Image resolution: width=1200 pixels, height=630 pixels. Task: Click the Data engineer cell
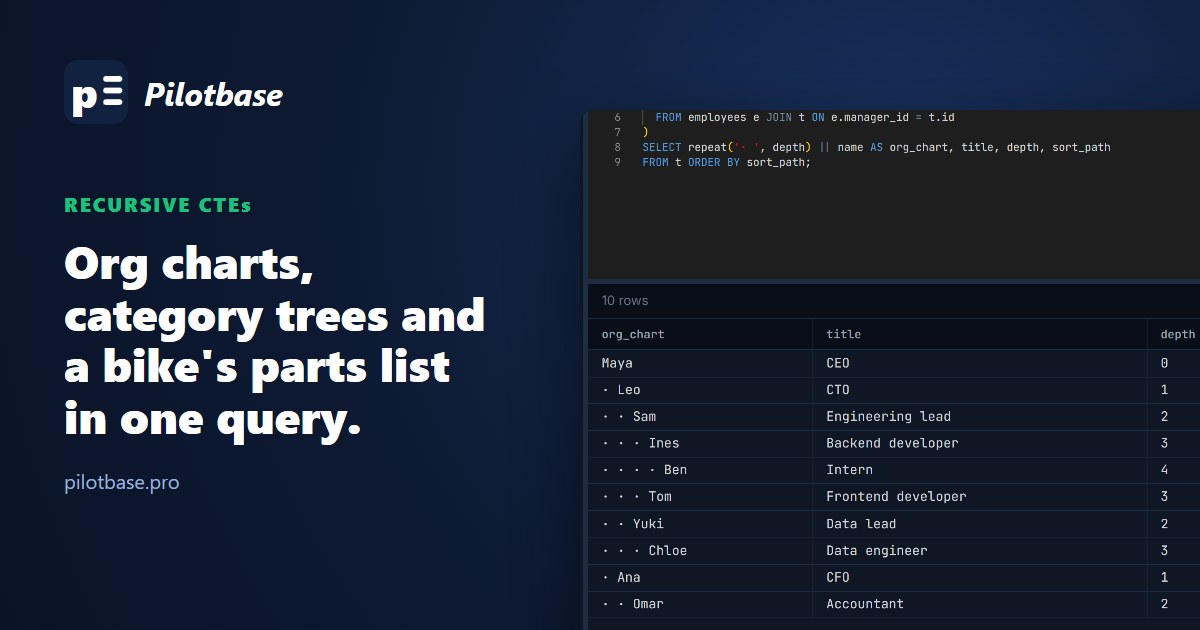pyautogui.click(x=980, y=551)
